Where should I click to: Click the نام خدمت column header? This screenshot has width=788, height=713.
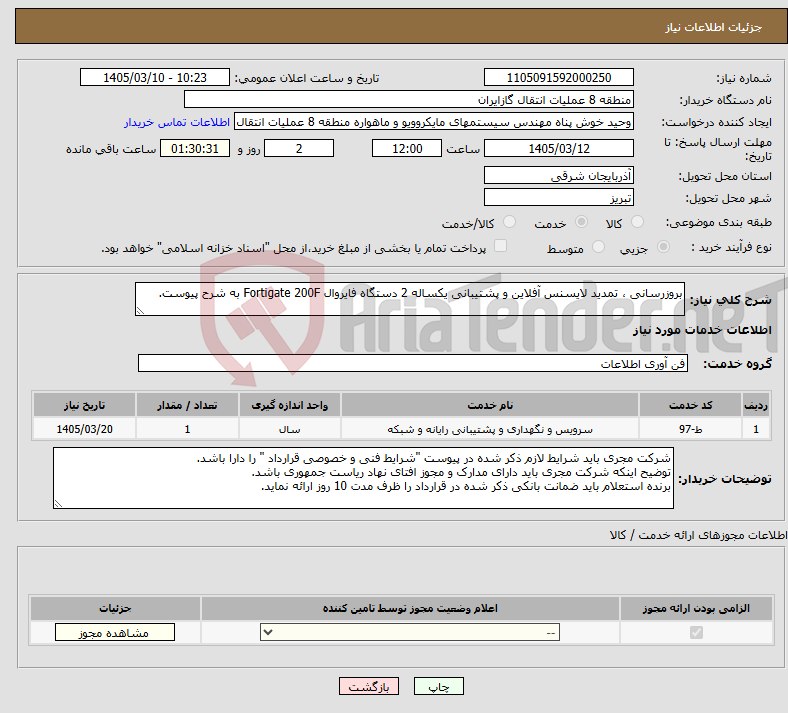490,405
